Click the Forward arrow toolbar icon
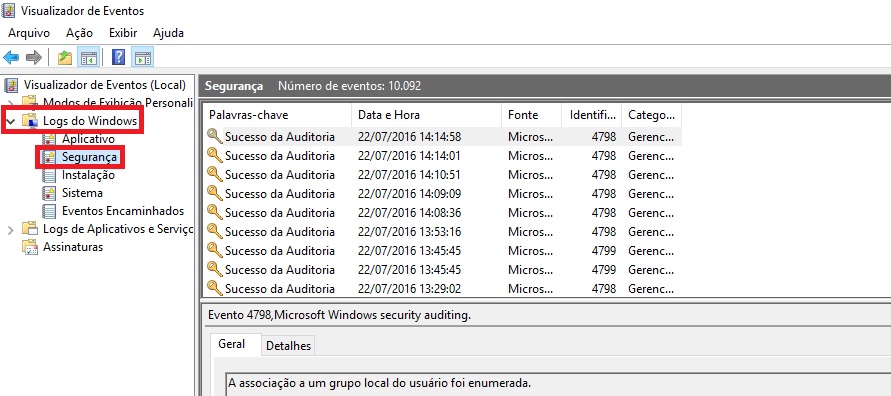The height and width of the screenshot is (396, 891). click(34, 57)
